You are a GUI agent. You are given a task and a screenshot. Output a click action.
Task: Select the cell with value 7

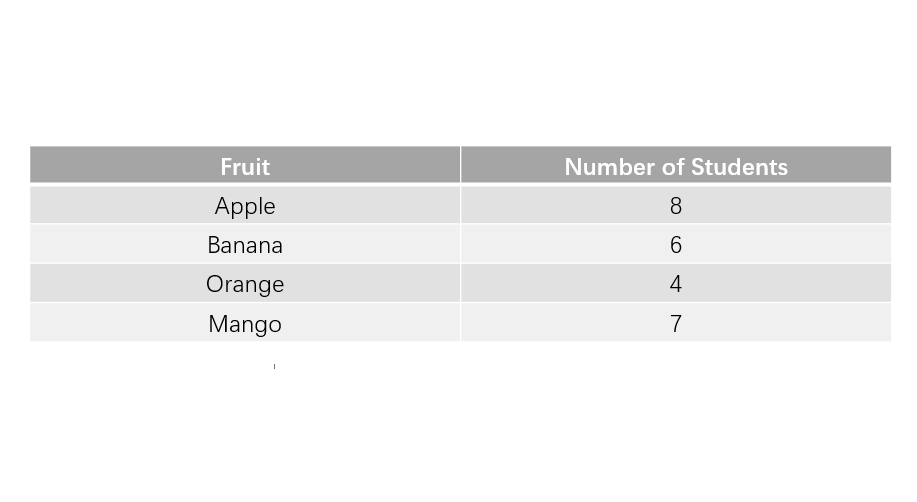[676, 322]
